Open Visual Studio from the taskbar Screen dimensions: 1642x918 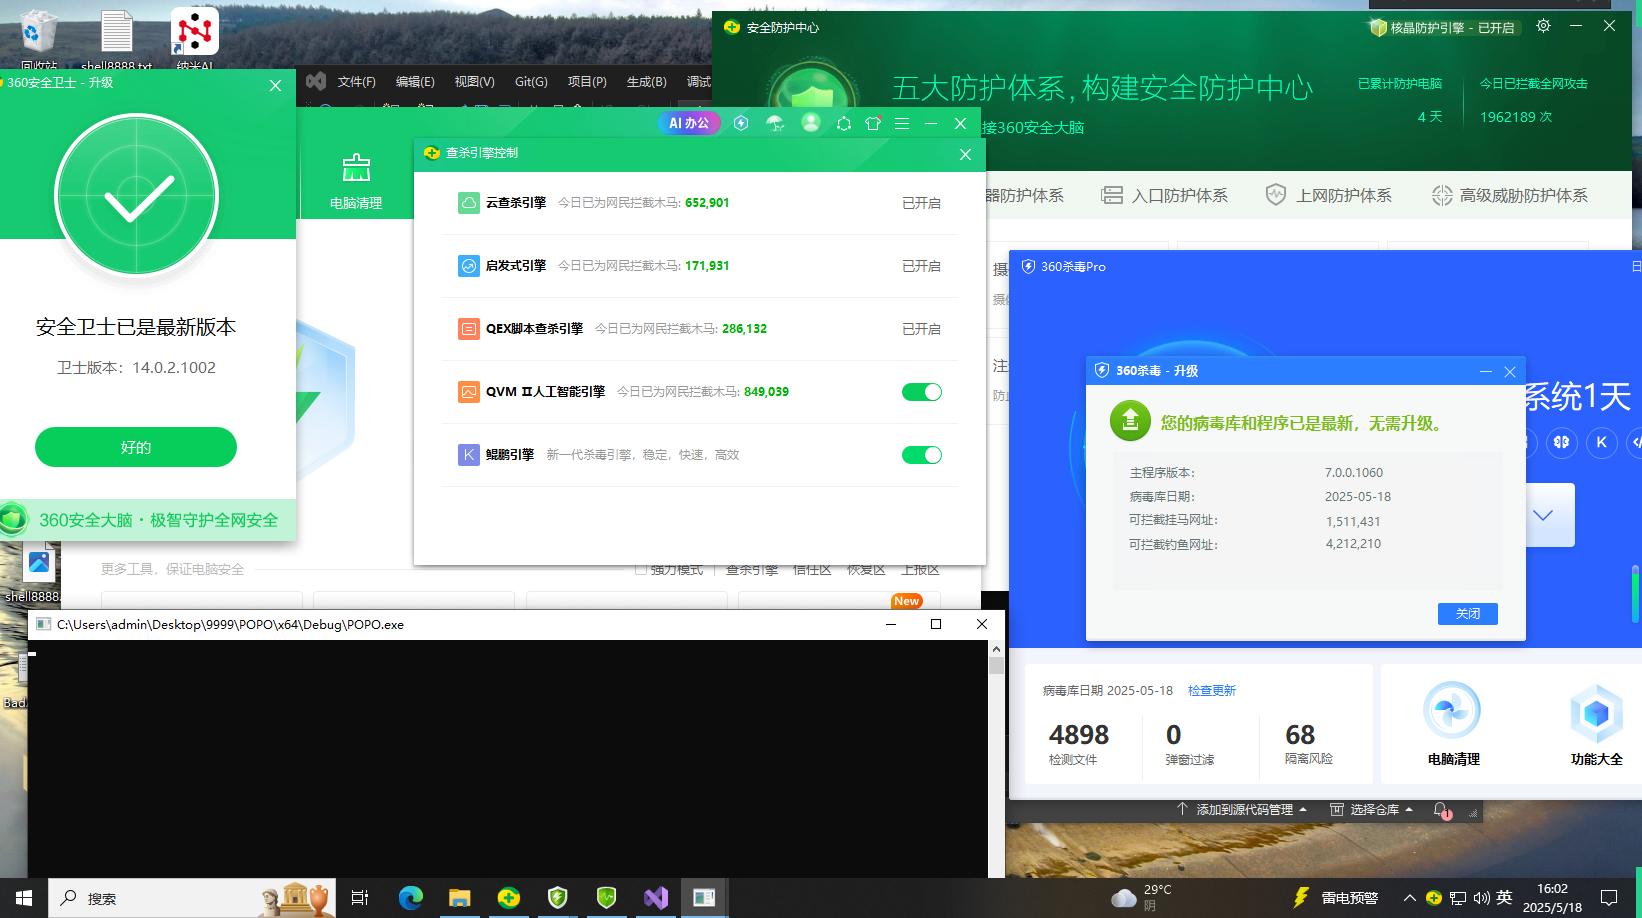[656, 898]
